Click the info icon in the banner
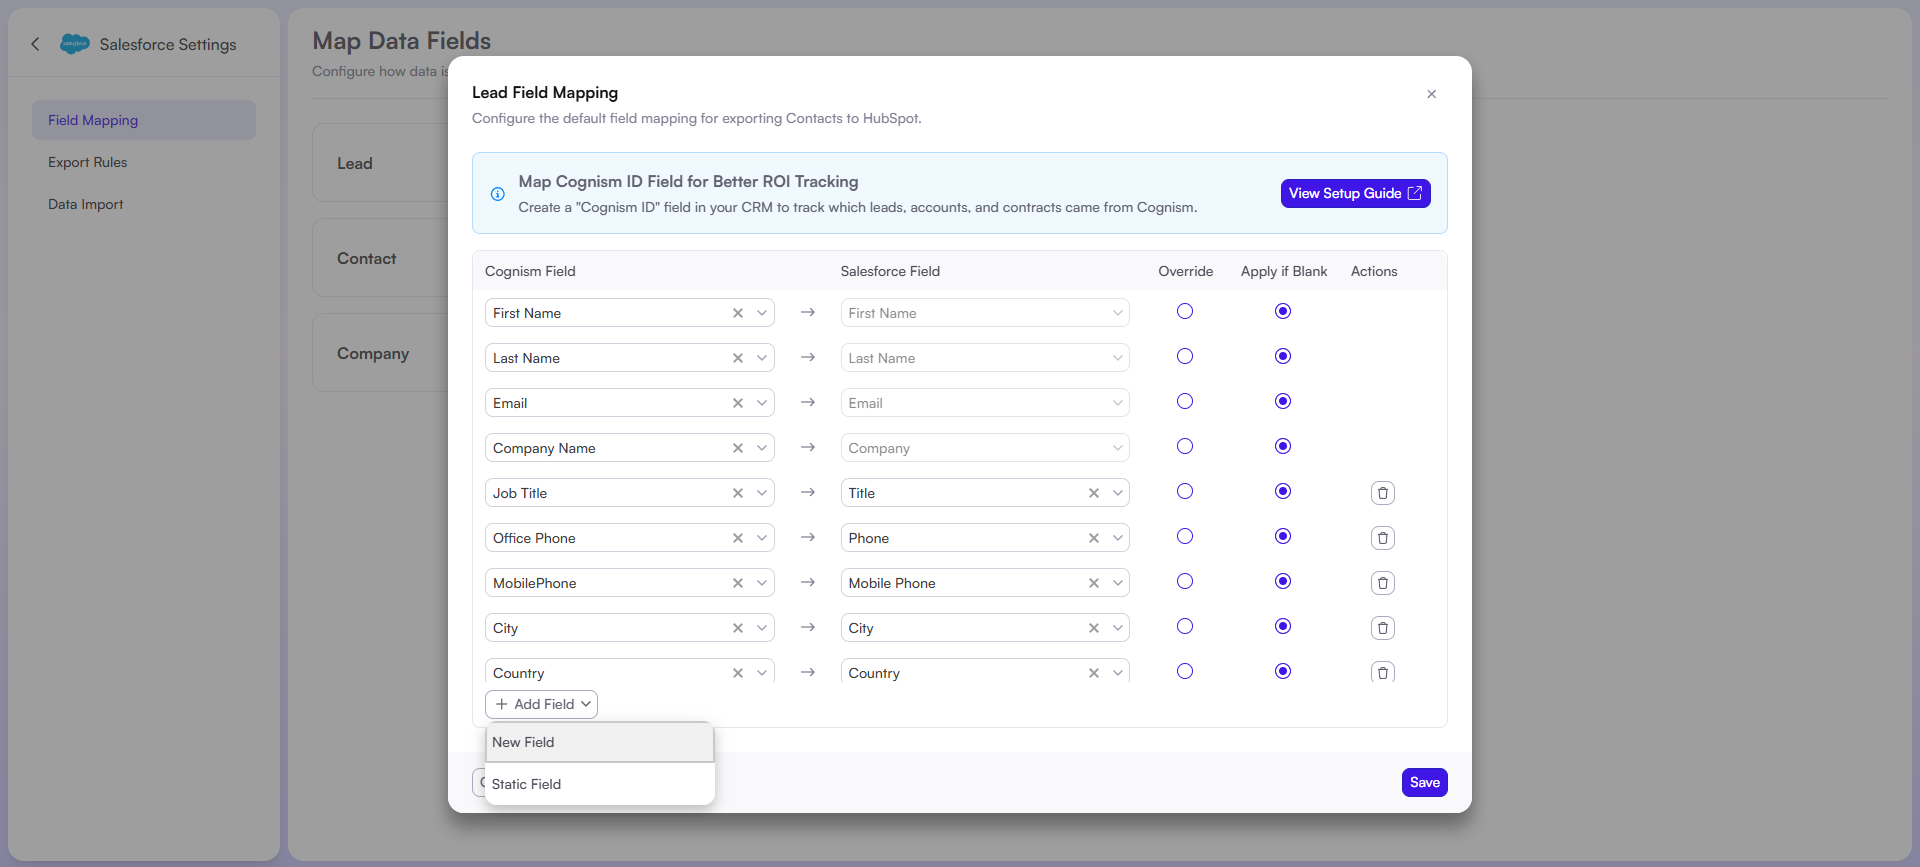The image size is (1920, 867). 497,194
